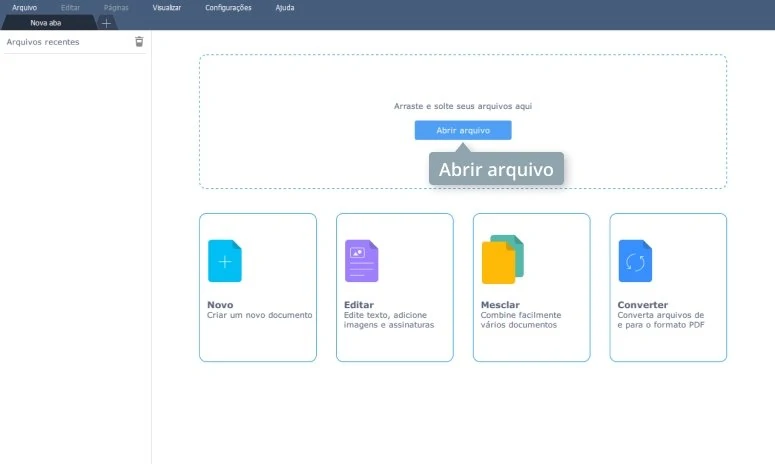Open the Configurações menu

pyautogui.click(x=228, y=7)
